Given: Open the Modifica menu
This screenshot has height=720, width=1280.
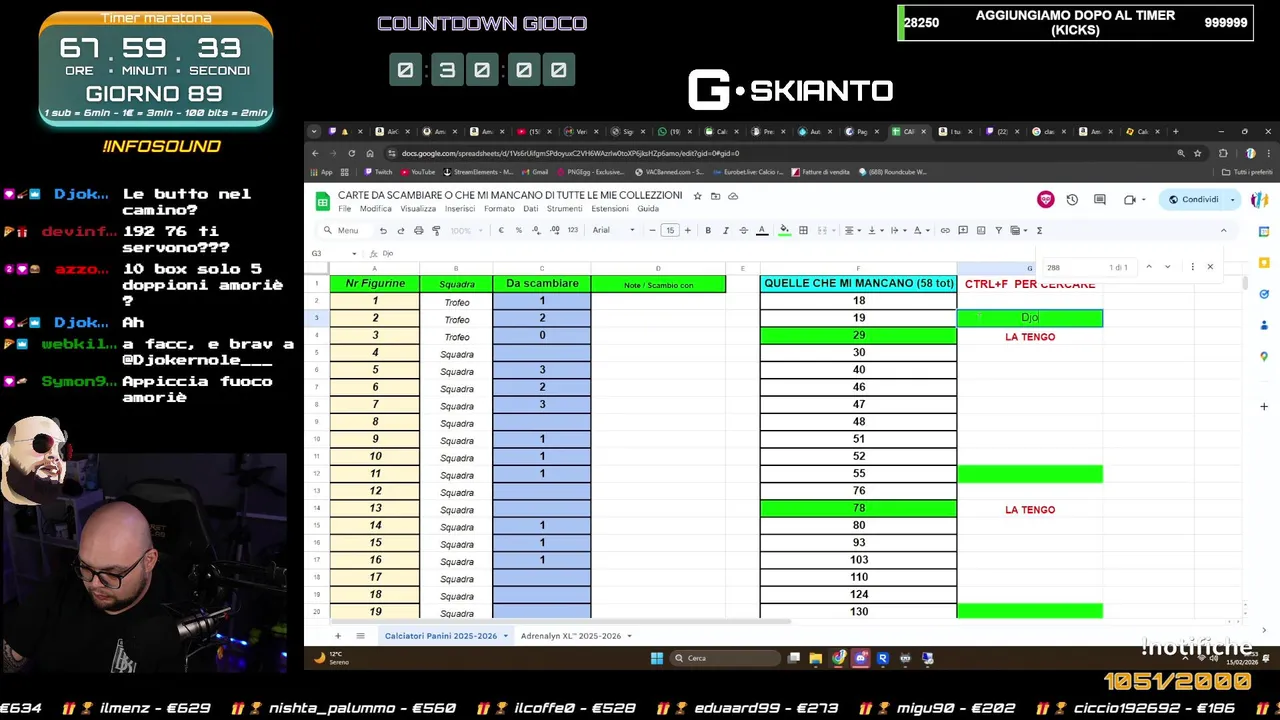Looking at the screenshot, I should tap(376, 209).
